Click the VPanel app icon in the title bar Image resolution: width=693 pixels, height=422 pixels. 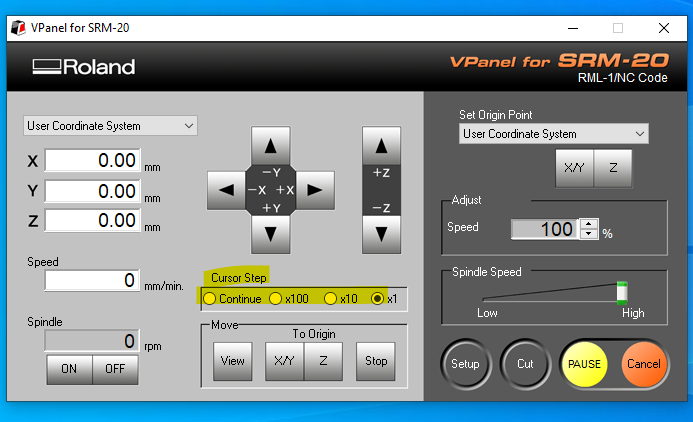coord(18,28)
